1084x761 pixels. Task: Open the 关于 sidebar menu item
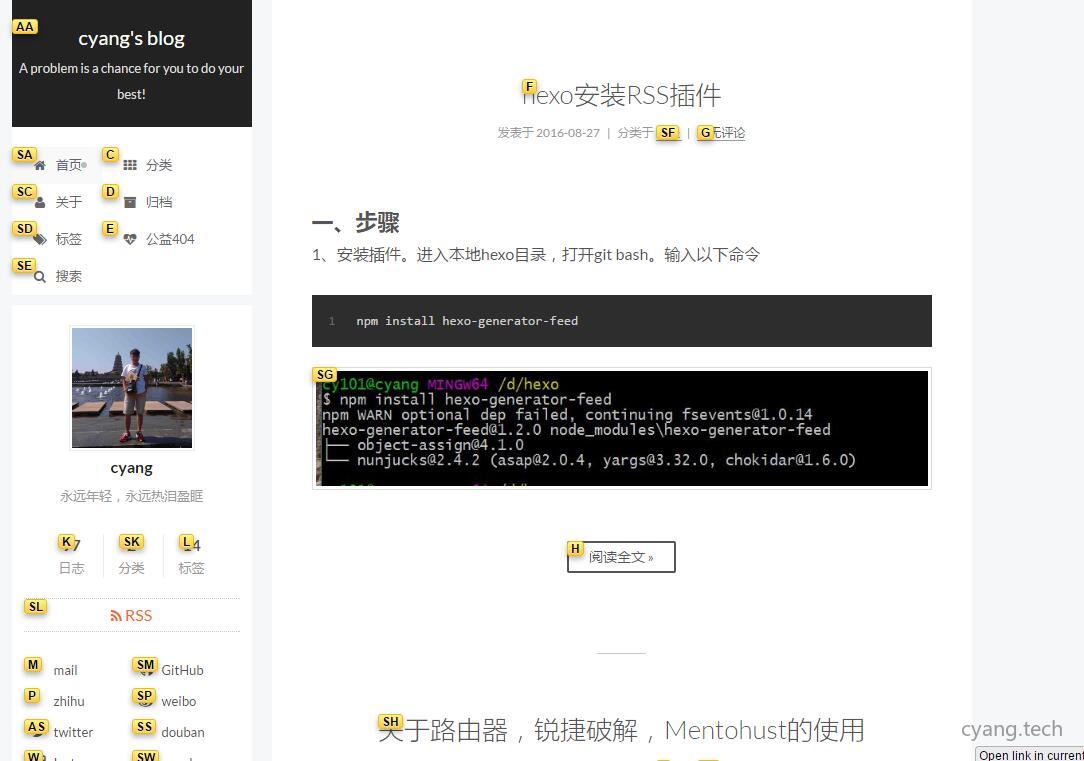[68, 201]
